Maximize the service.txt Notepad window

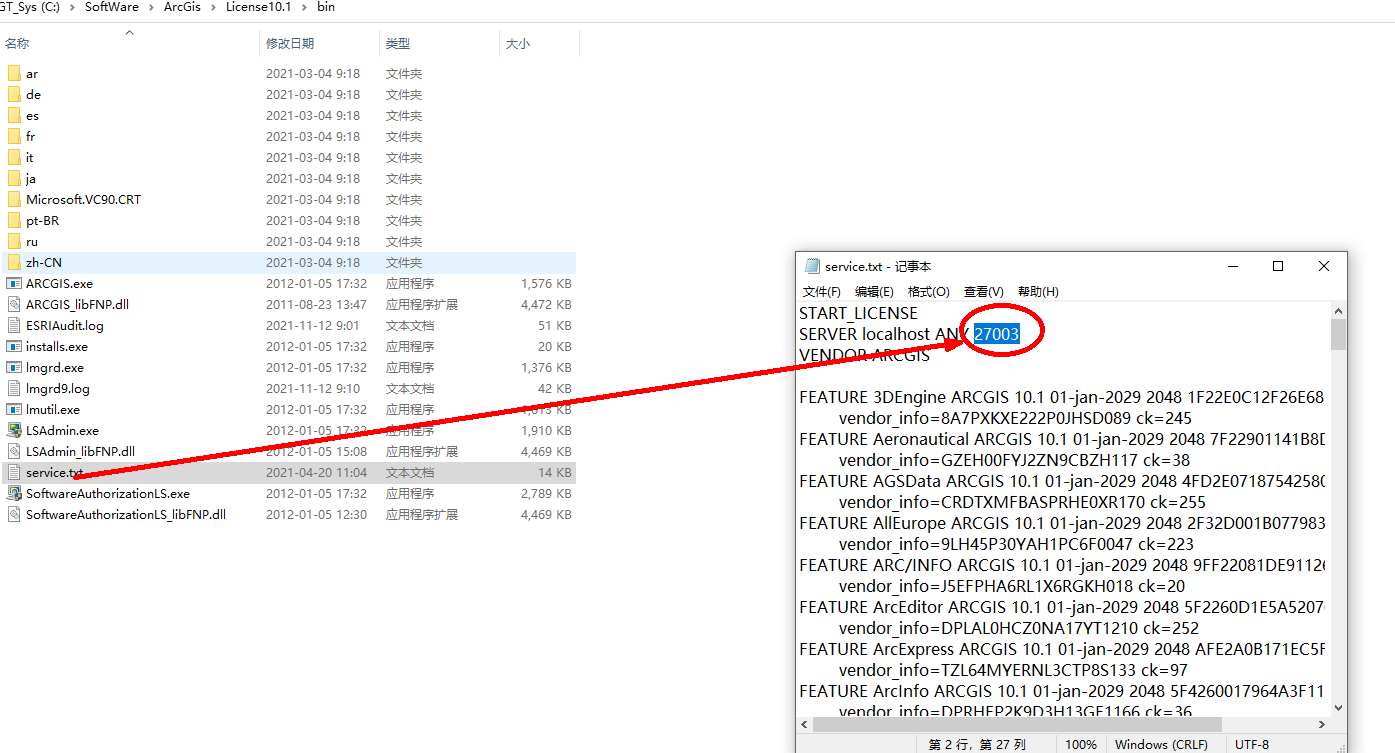(1278, 266)
